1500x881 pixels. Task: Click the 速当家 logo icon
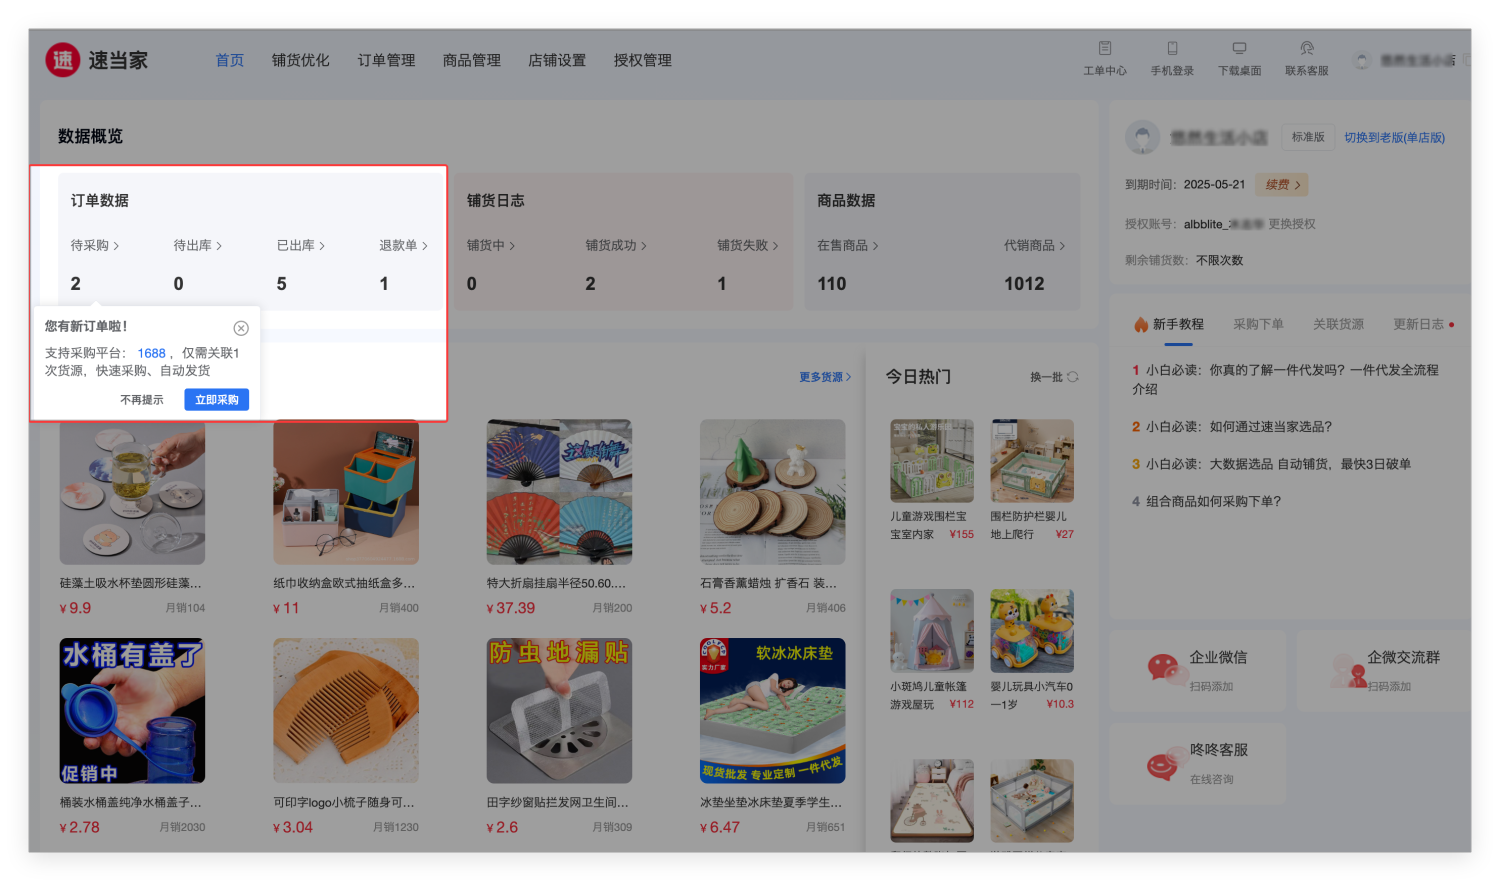point(62,60)
